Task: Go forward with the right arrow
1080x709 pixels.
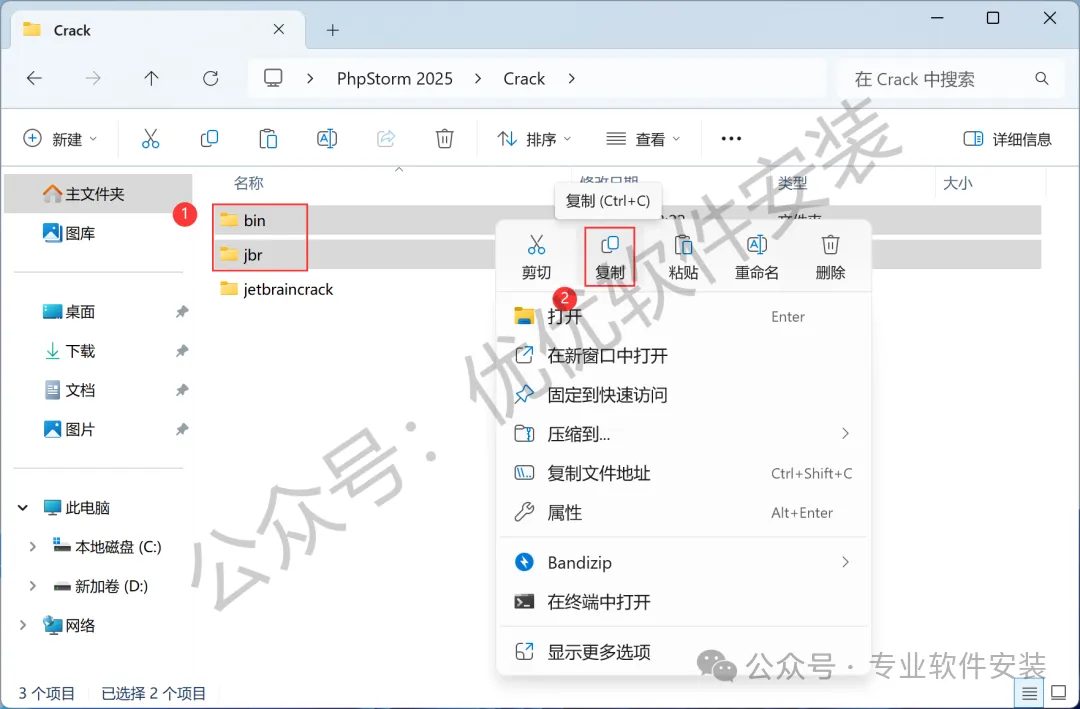Action: (93, 79)
